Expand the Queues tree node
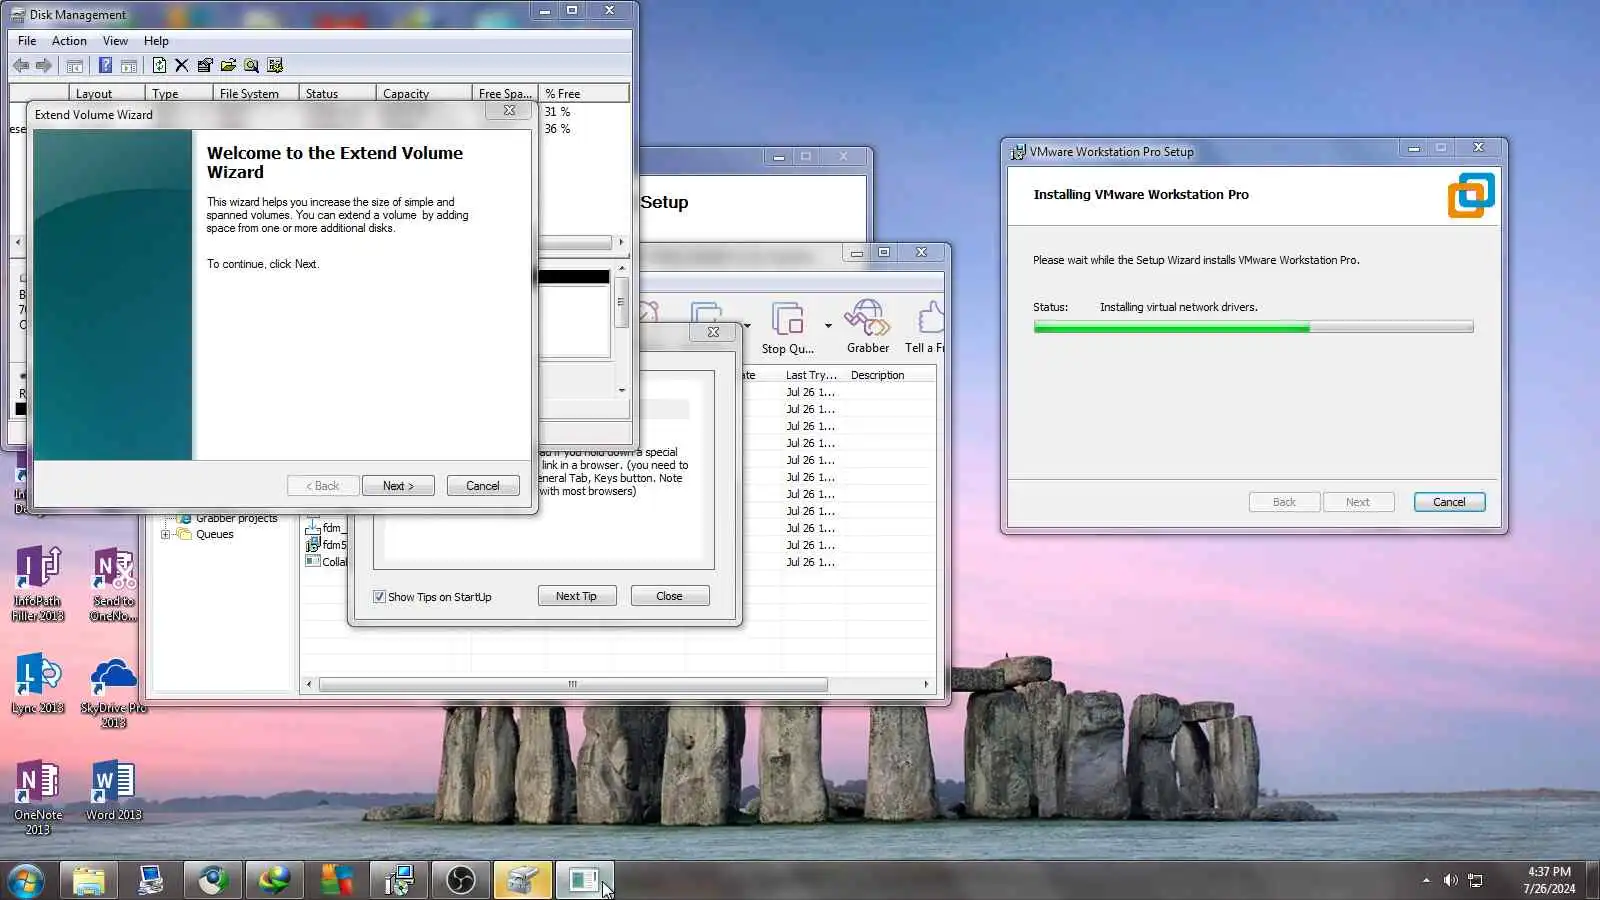 tap(165, 535)
